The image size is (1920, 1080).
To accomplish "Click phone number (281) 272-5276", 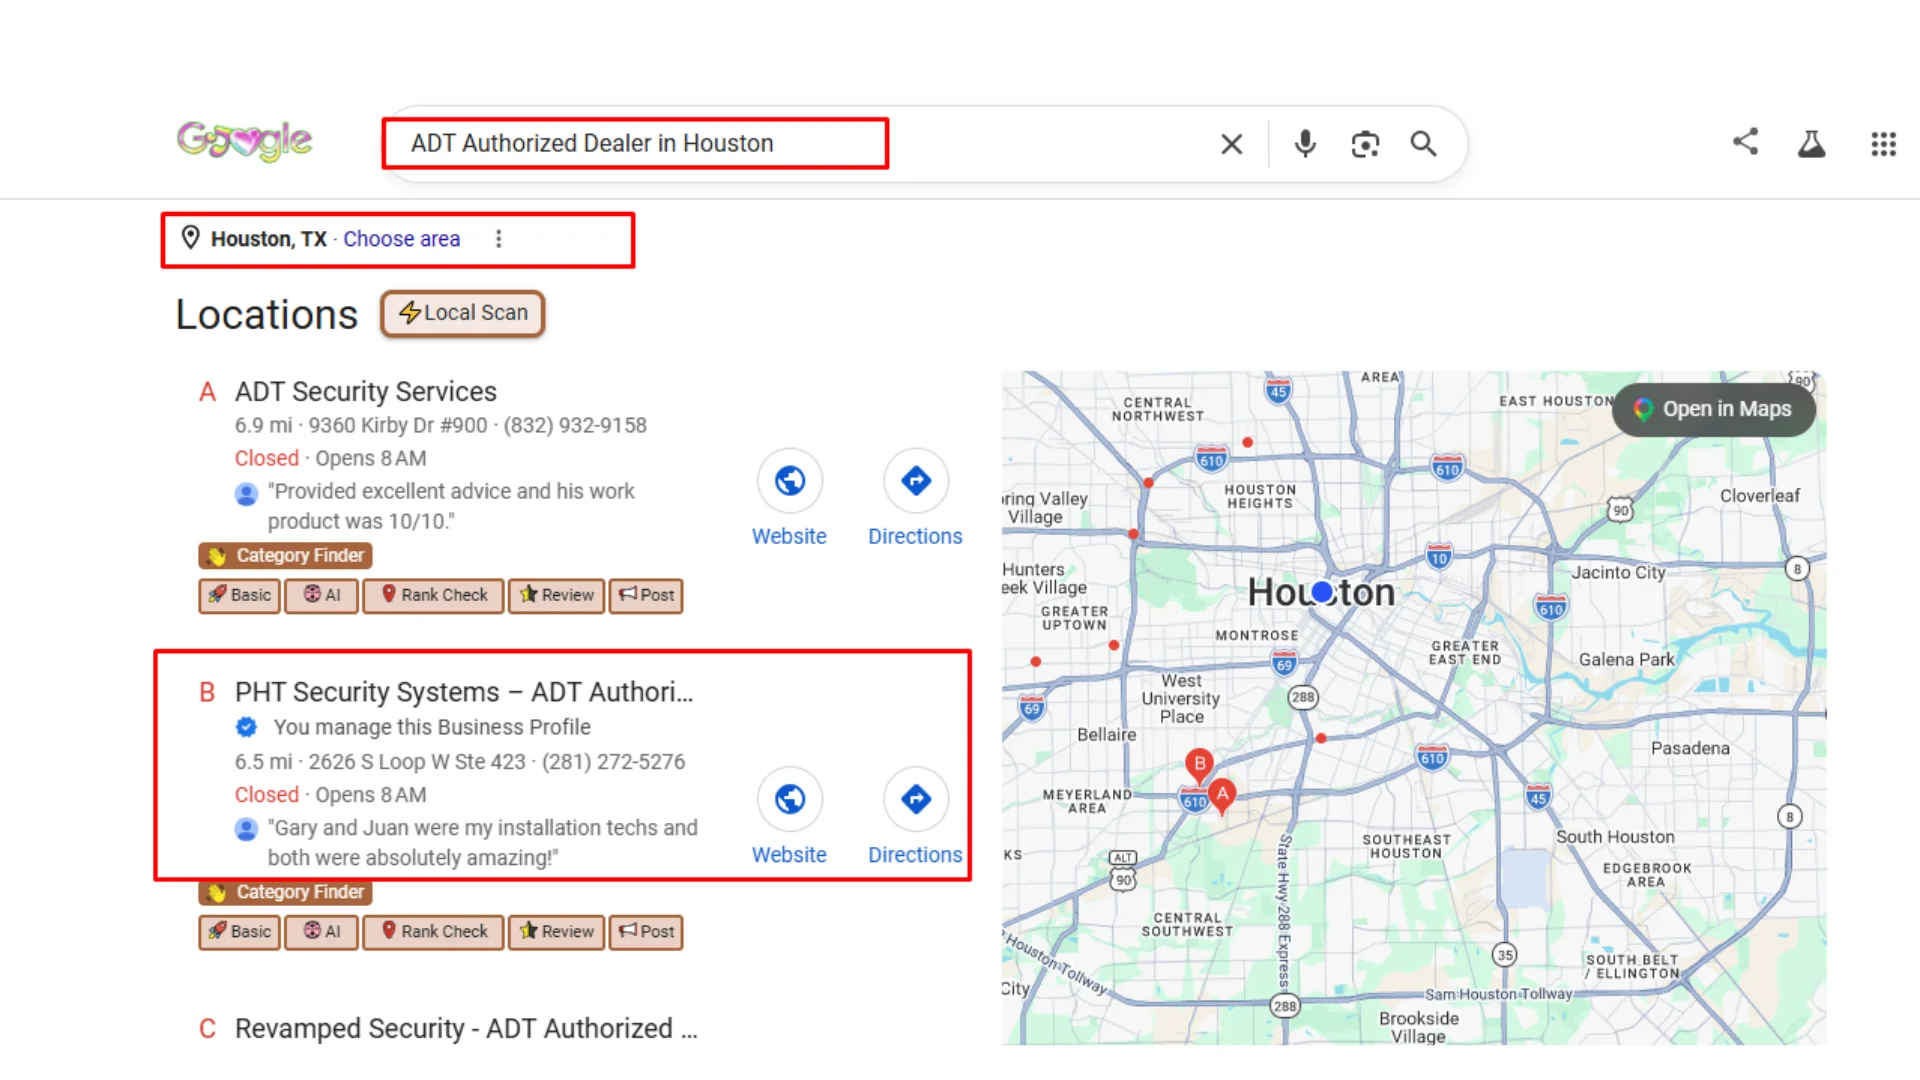I will (613, 762).
